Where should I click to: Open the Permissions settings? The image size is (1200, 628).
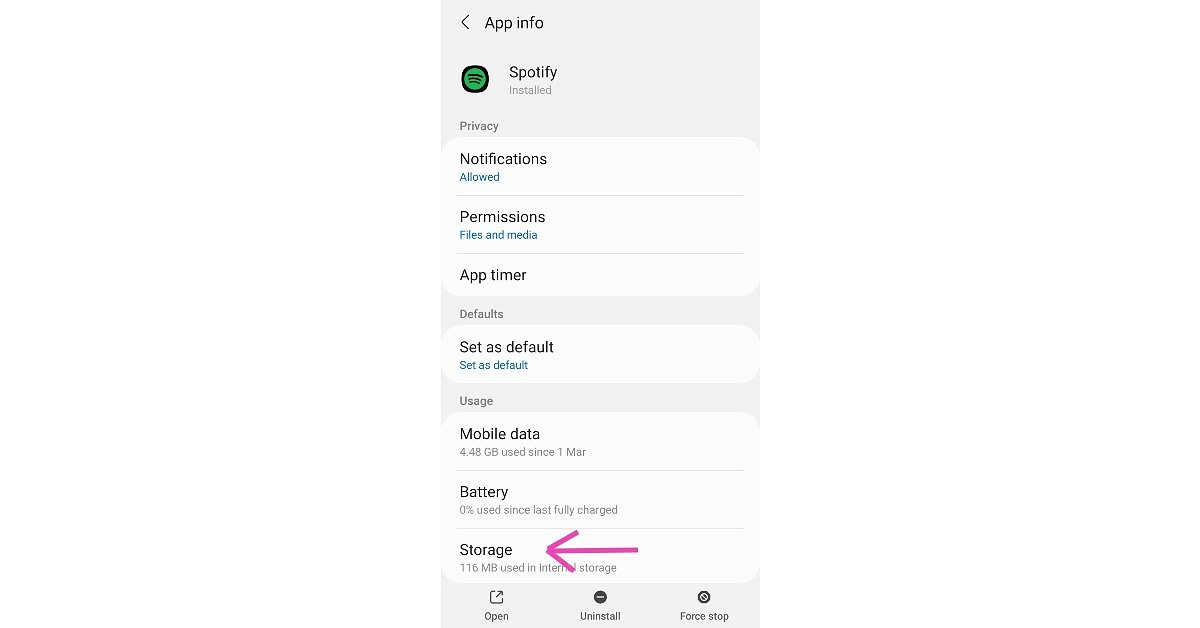[x=502, y=217]
